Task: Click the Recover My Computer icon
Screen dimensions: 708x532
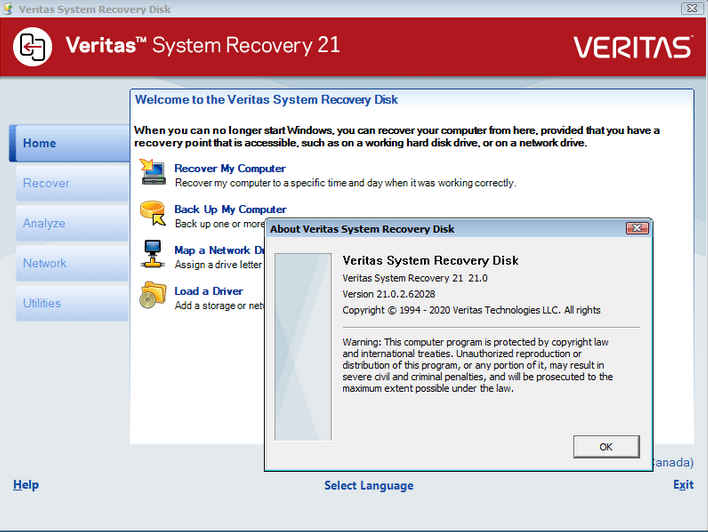Action: tap(153, 172)
